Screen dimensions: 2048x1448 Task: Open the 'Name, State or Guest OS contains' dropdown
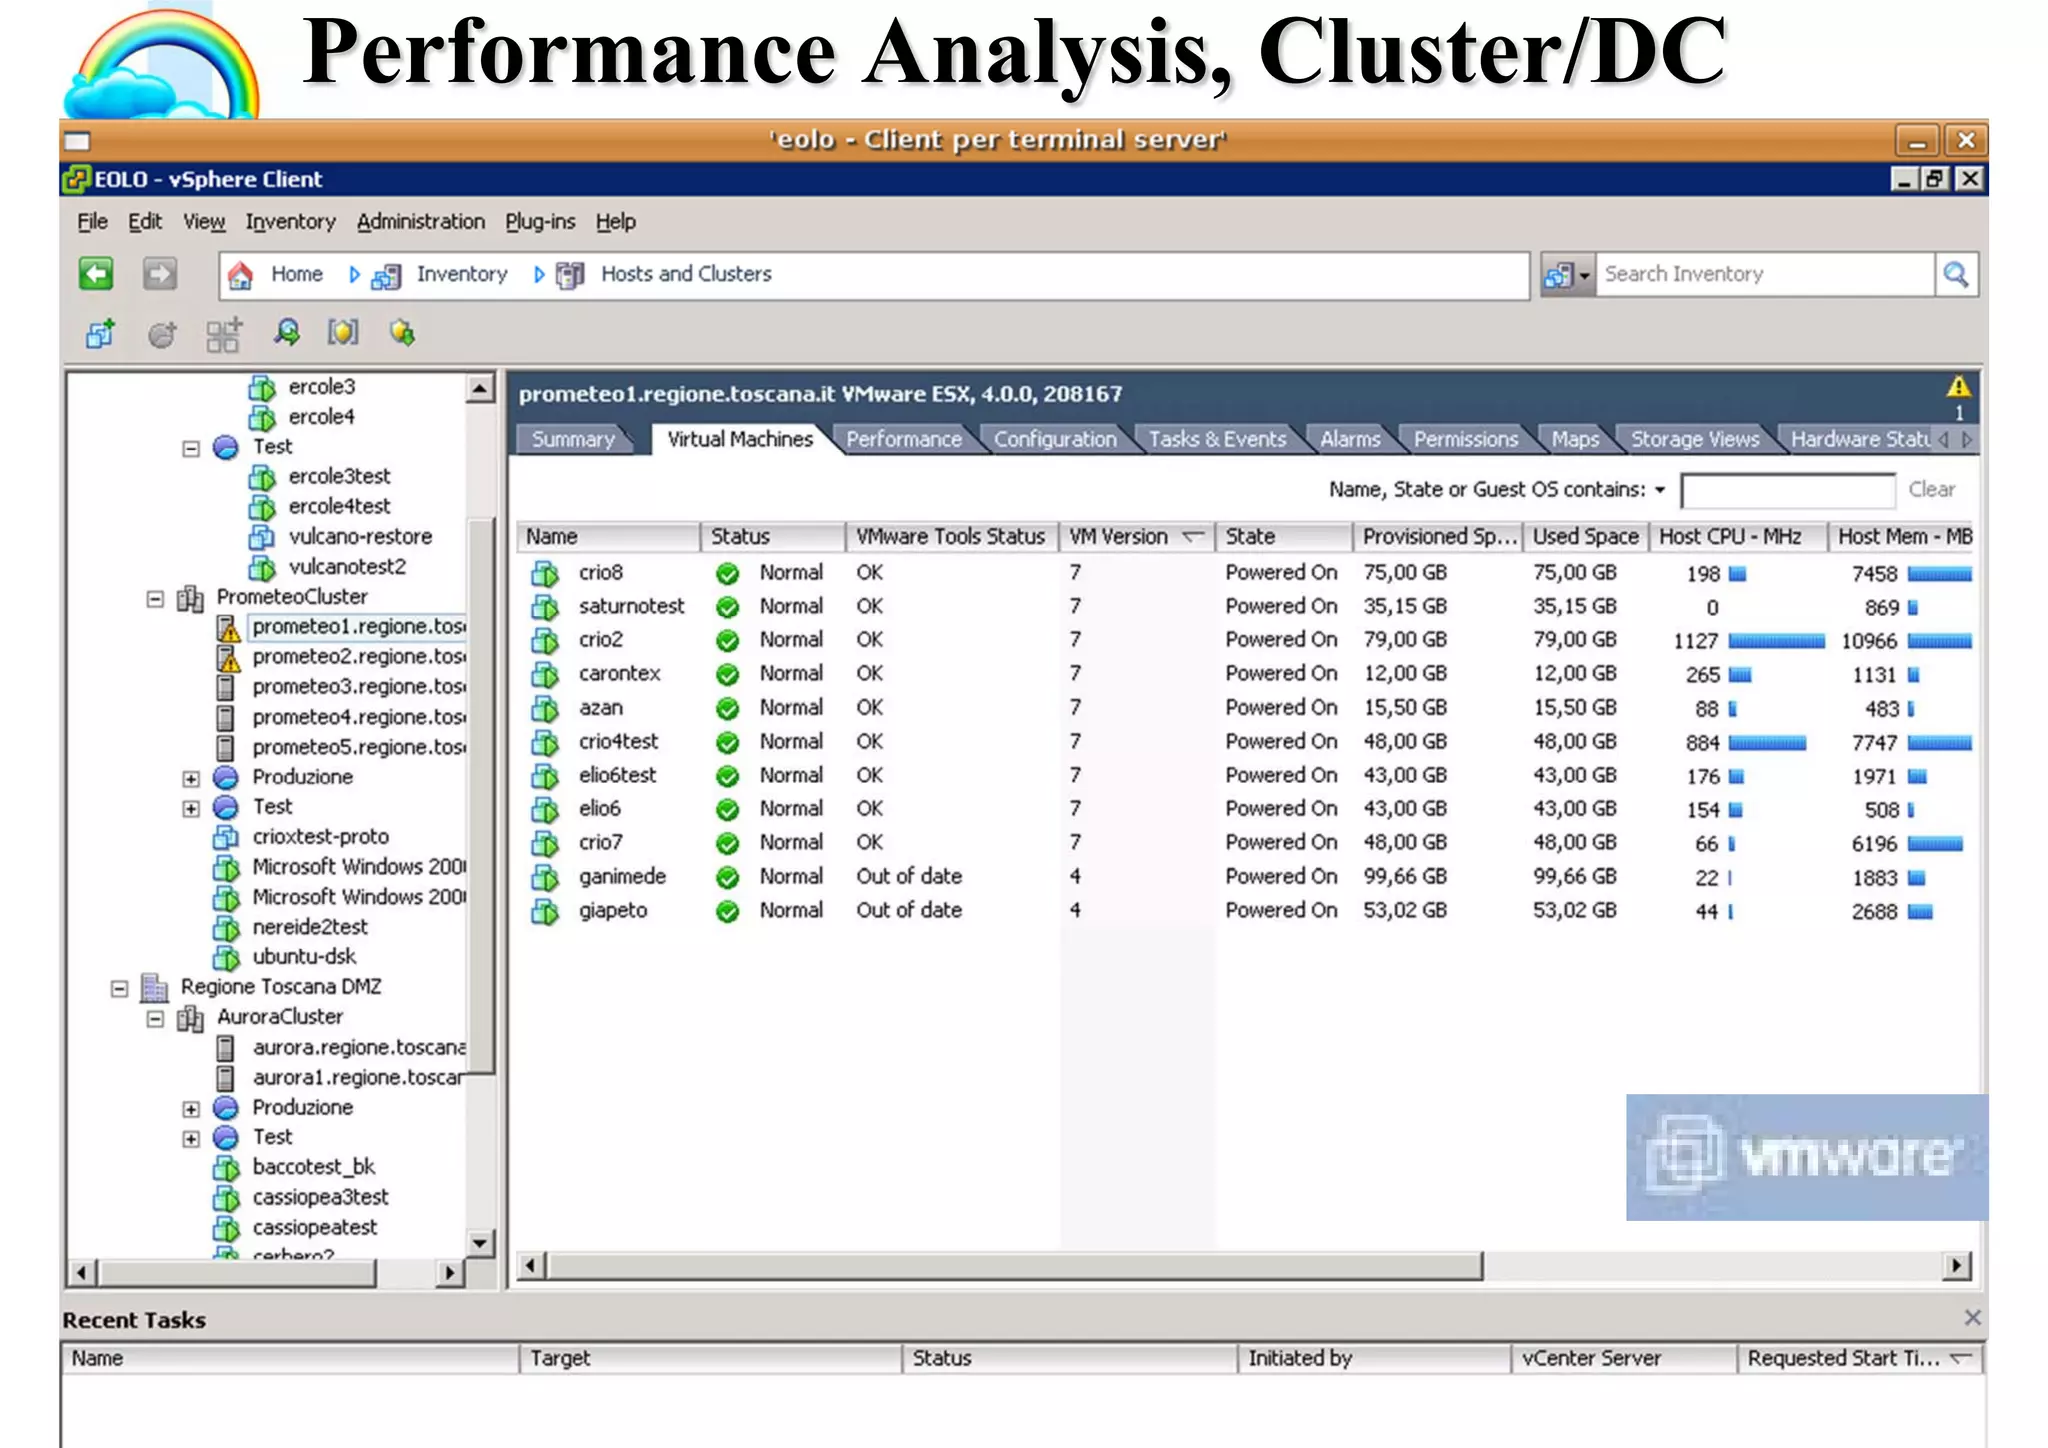click(x=1660, y=490)
